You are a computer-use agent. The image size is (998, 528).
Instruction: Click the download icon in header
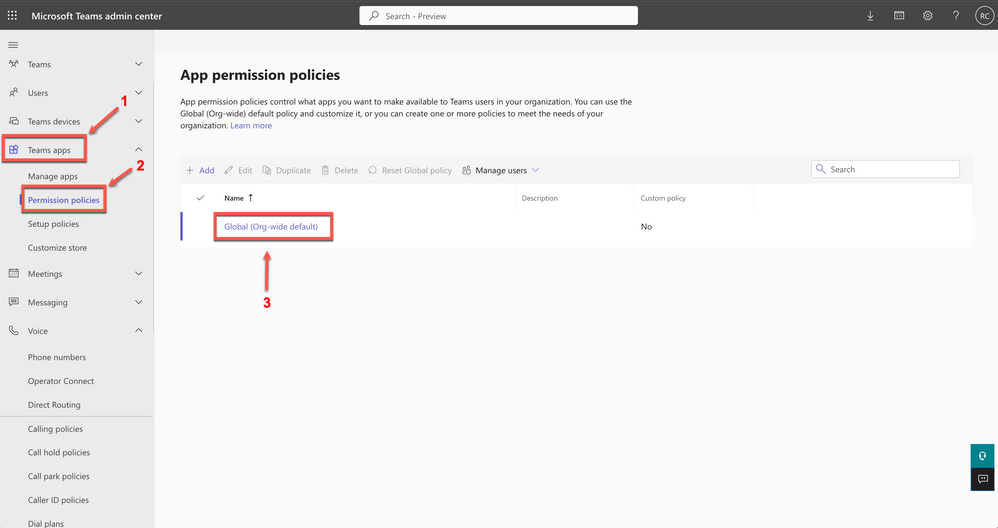point(870,16)
